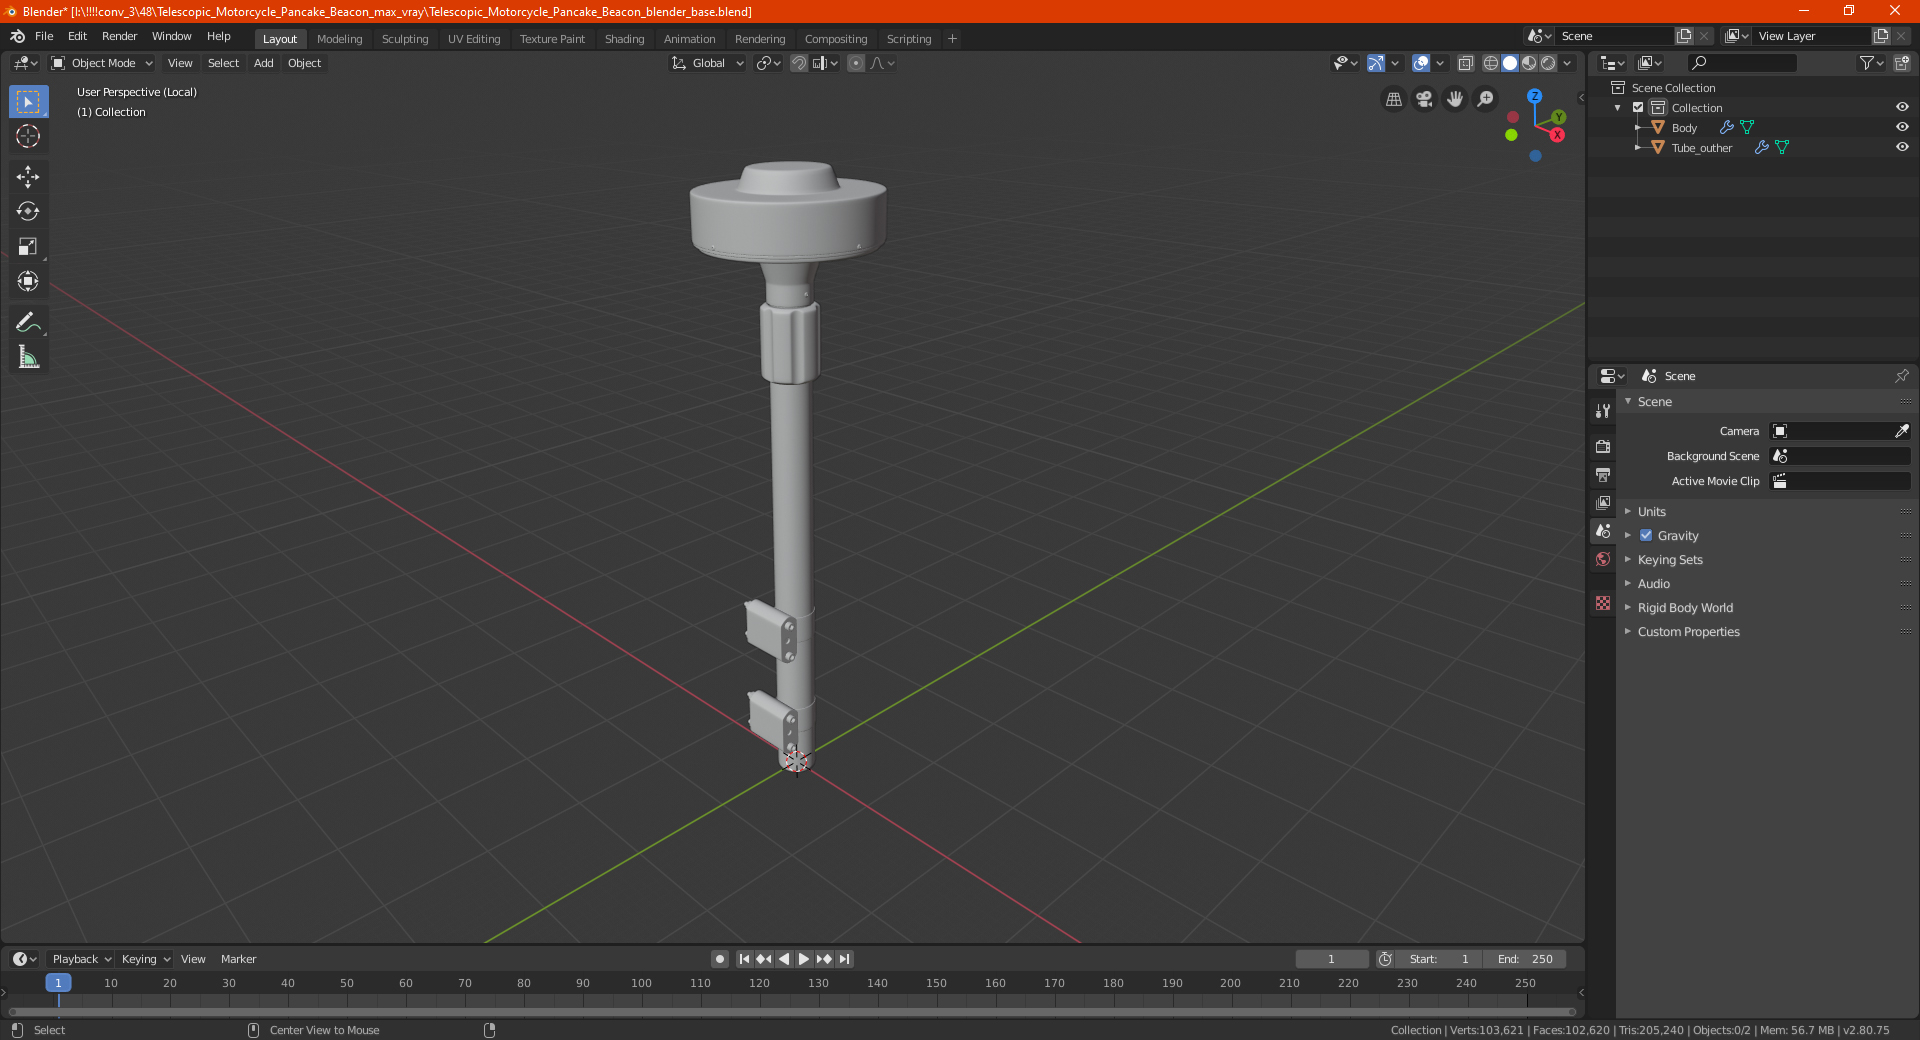Switch to rendered shading mode
1920x1040 pixels.
click(x=1548, y=63)
